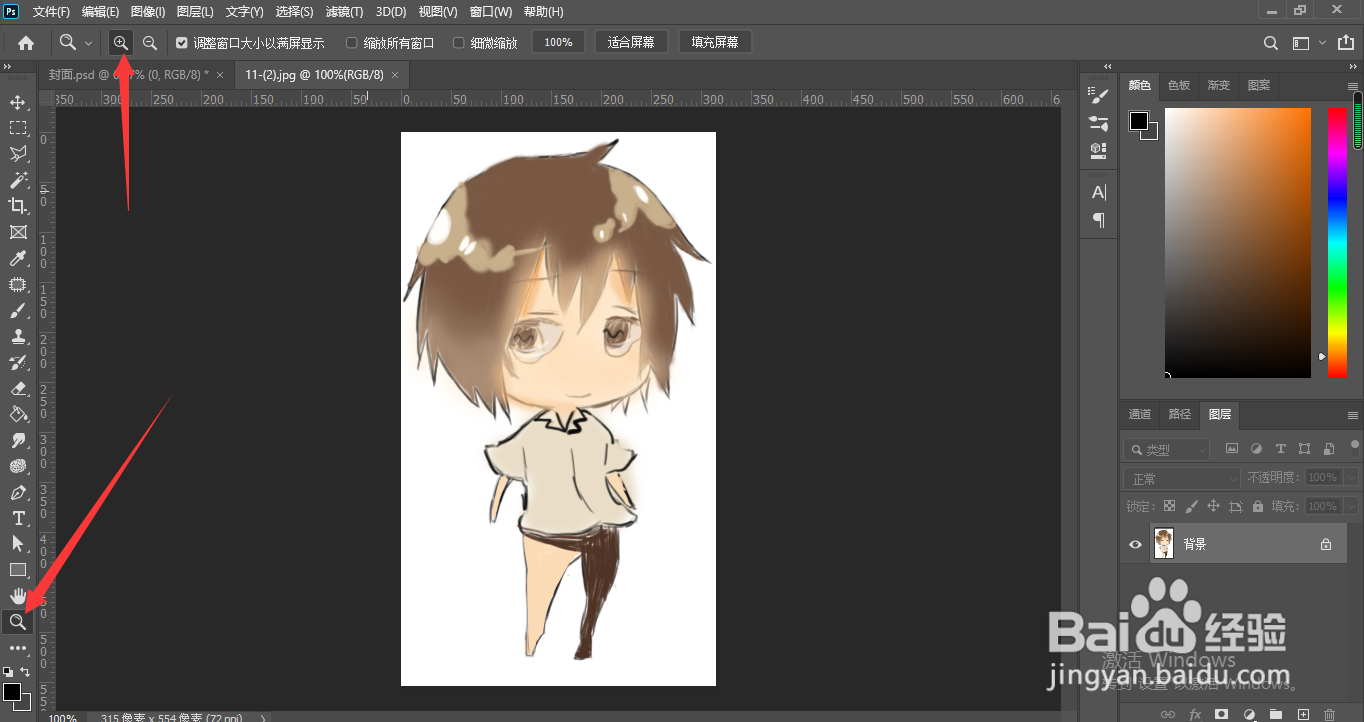Open the 文件(F) menu
The width and height of the screenshot is (1364, 722).
[x=51, y=12]
